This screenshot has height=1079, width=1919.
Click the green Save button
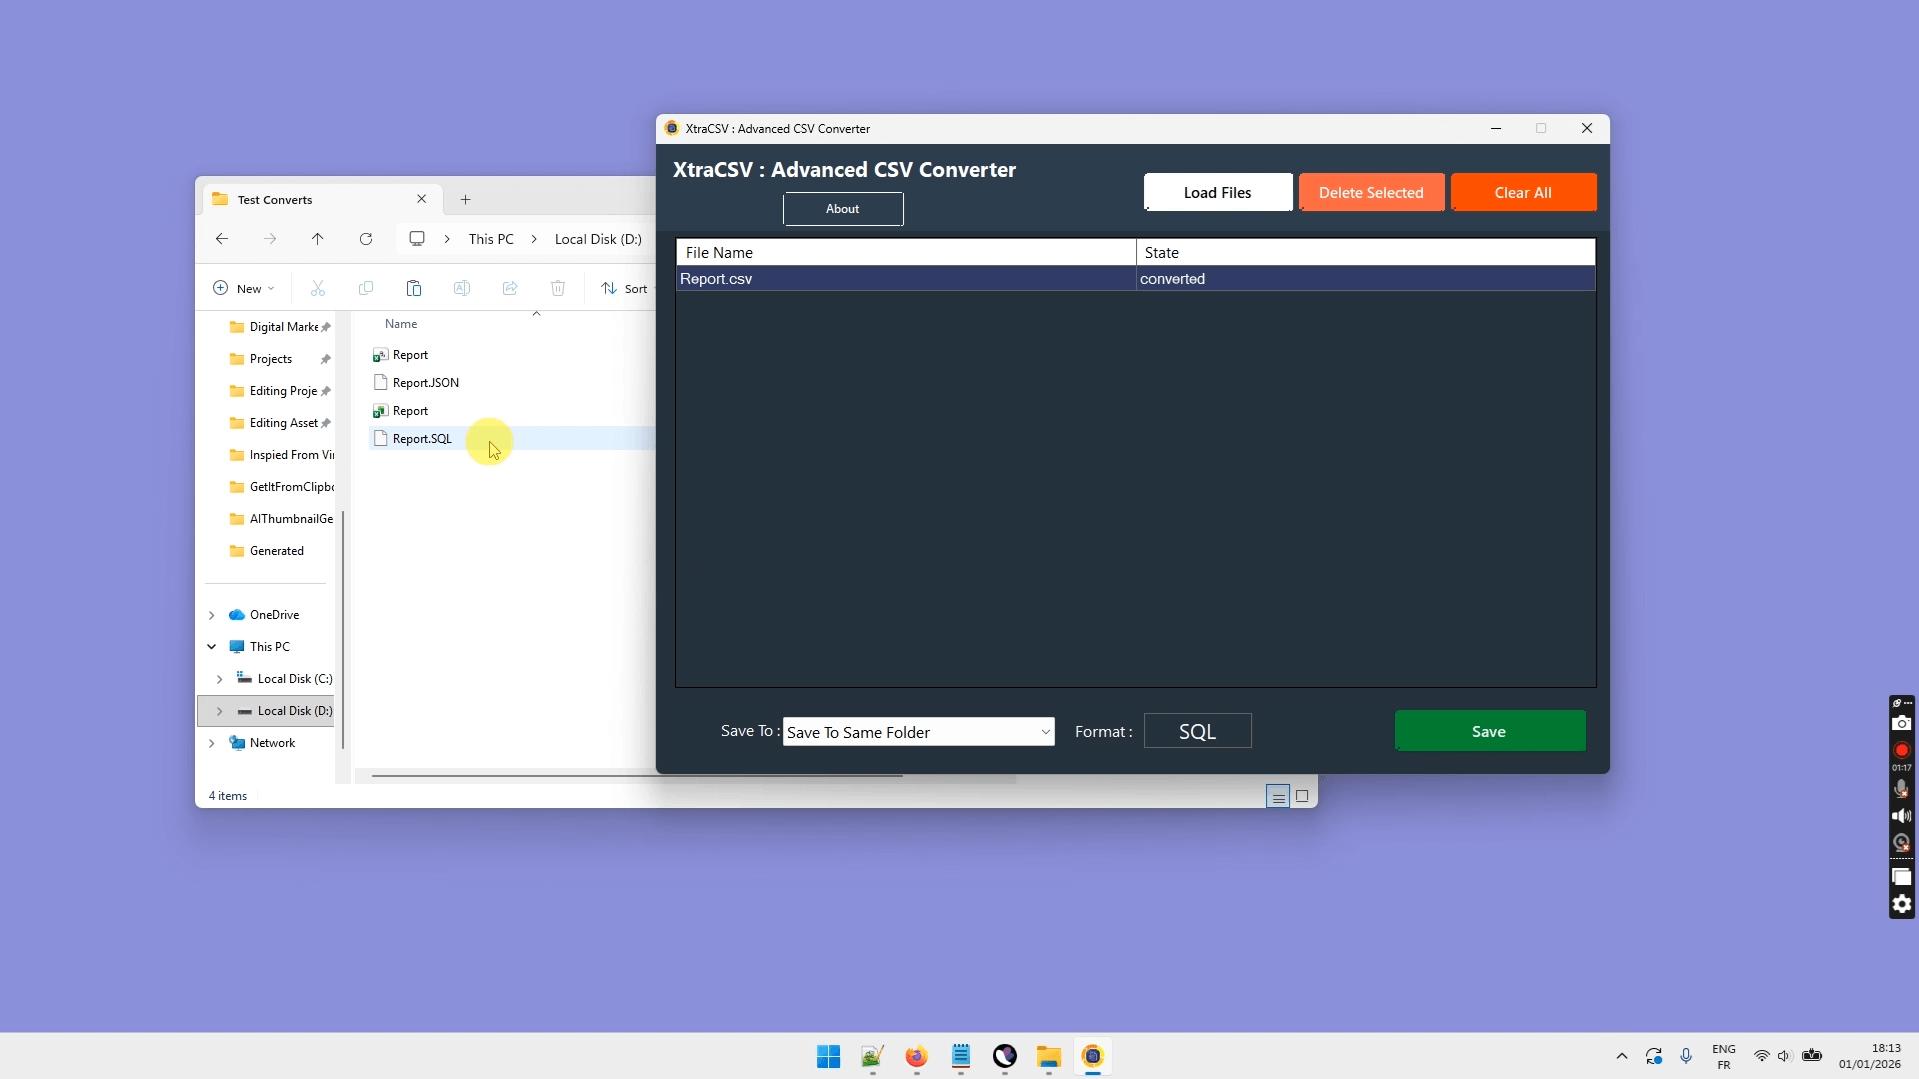point(1489,730)
